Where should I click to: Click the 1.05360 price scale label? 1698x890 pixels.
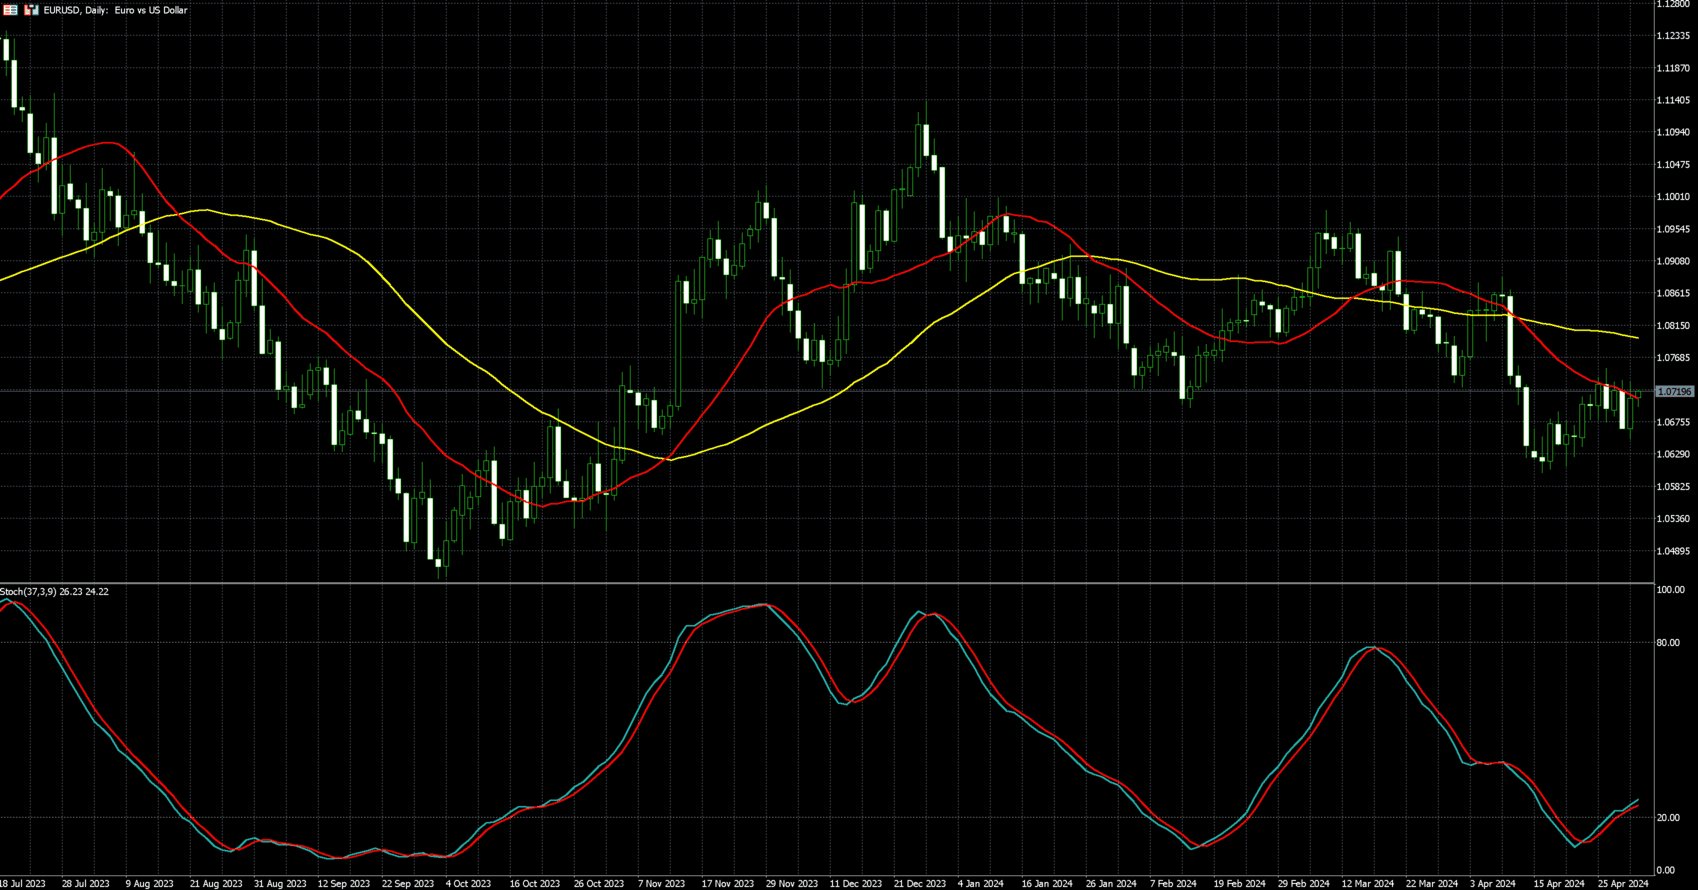tap(1674, 519)
